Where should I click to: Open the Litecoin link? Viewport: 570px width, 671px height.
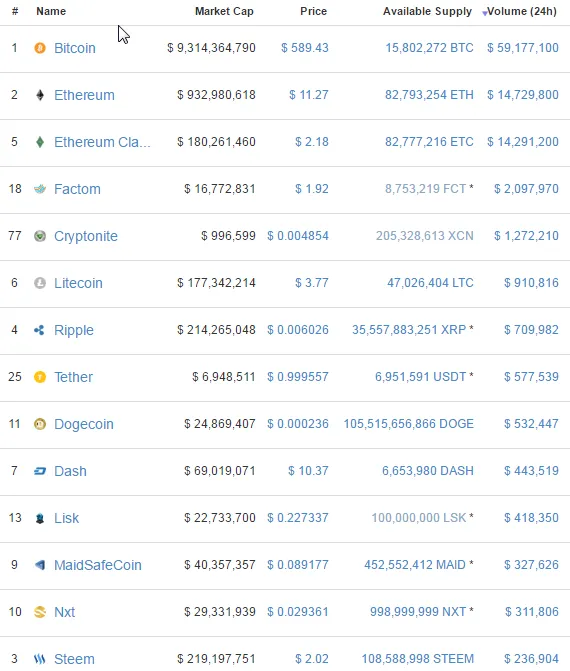pyautogui.click(x=78, y=283)
